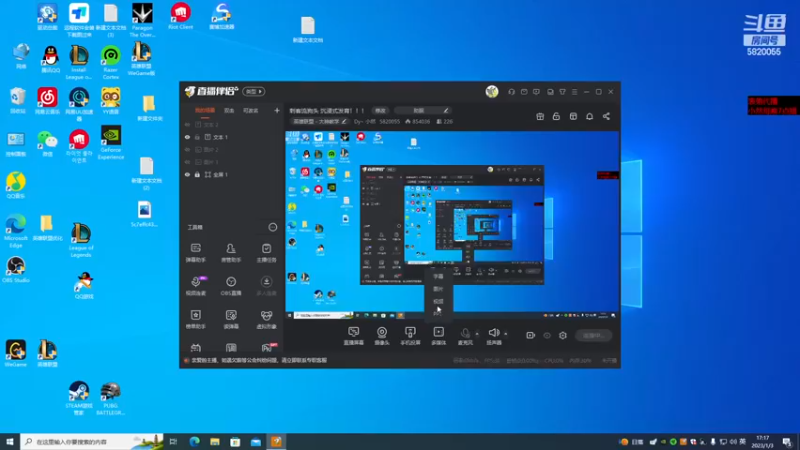Open OBS Studio desktop shortcut
This screenshot has width=800, height=450.
pyautogui.click(x=16, y=270)
